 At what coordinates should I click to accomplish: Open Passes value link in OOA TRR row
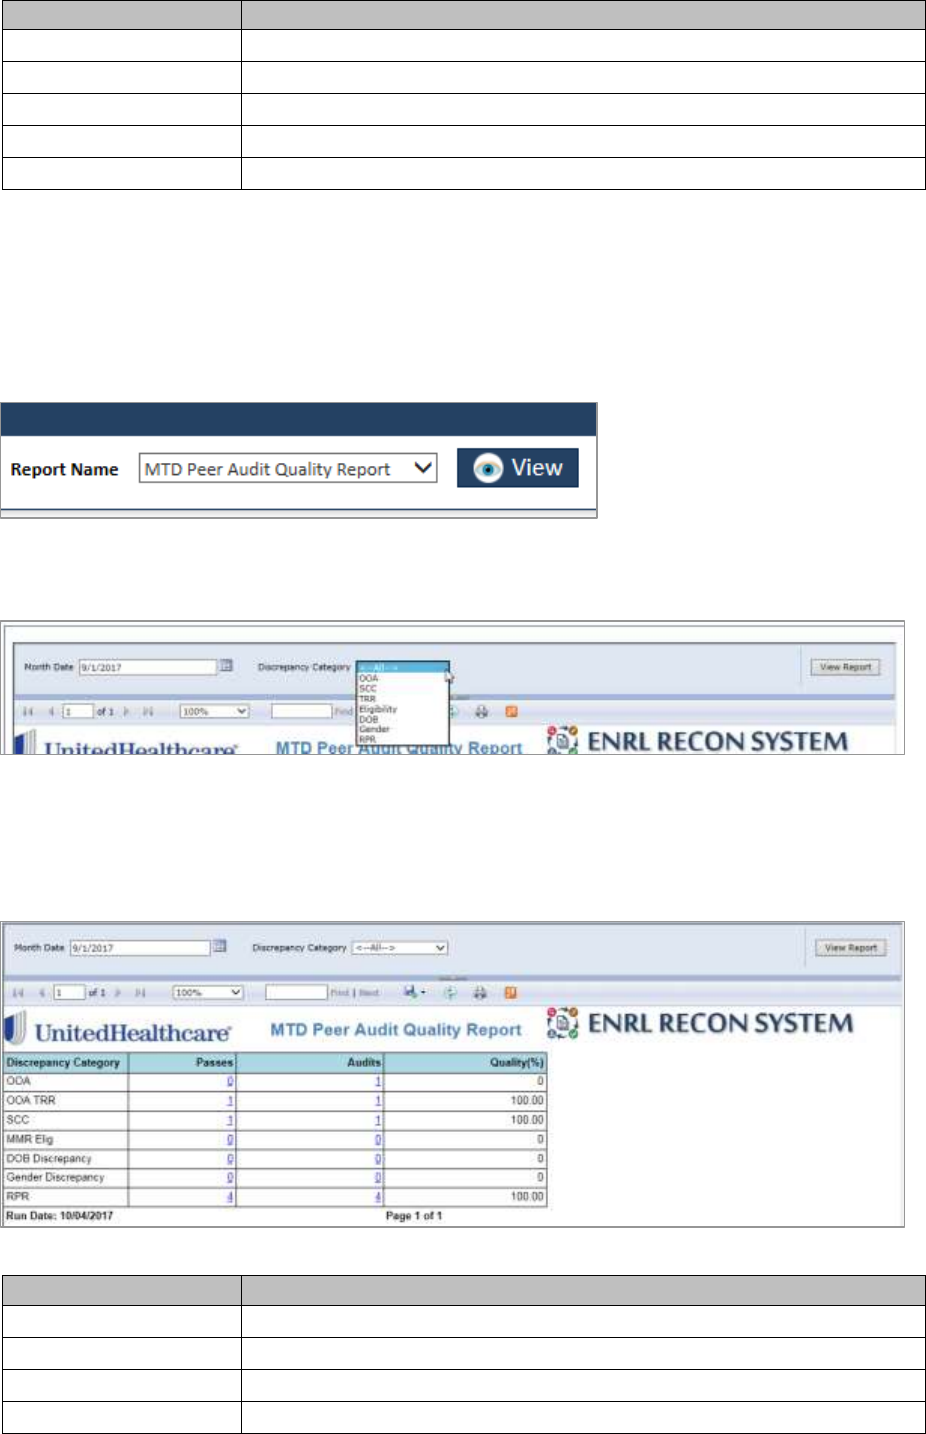230,1100
